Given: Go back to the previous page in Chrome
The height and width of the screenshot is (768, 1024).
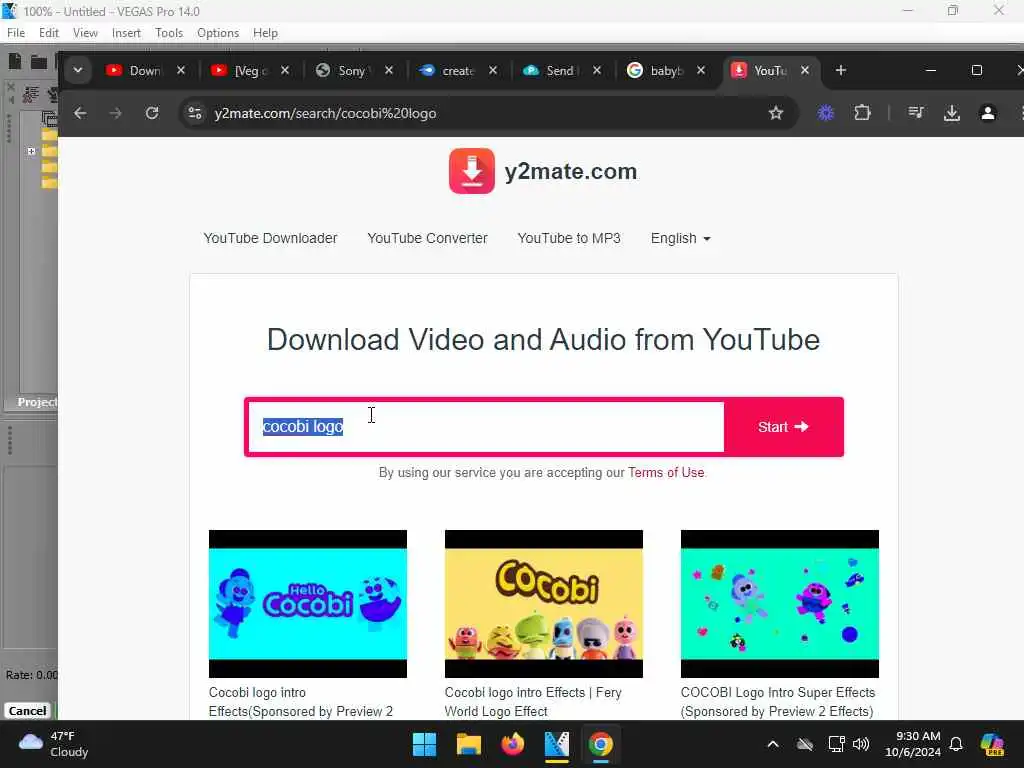Looking at the screenshot, I should pyautogui.click(x=80, y=113).
